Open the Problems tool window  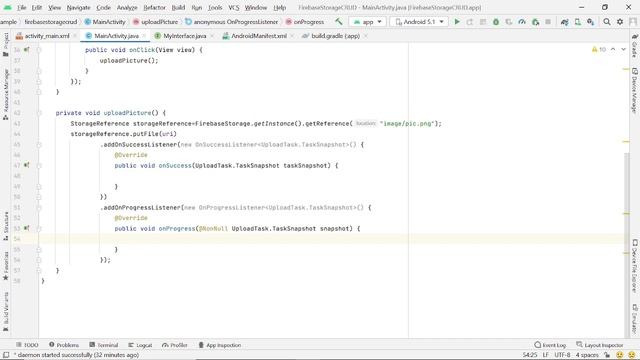pyautogui.click(x=64, y=345)
